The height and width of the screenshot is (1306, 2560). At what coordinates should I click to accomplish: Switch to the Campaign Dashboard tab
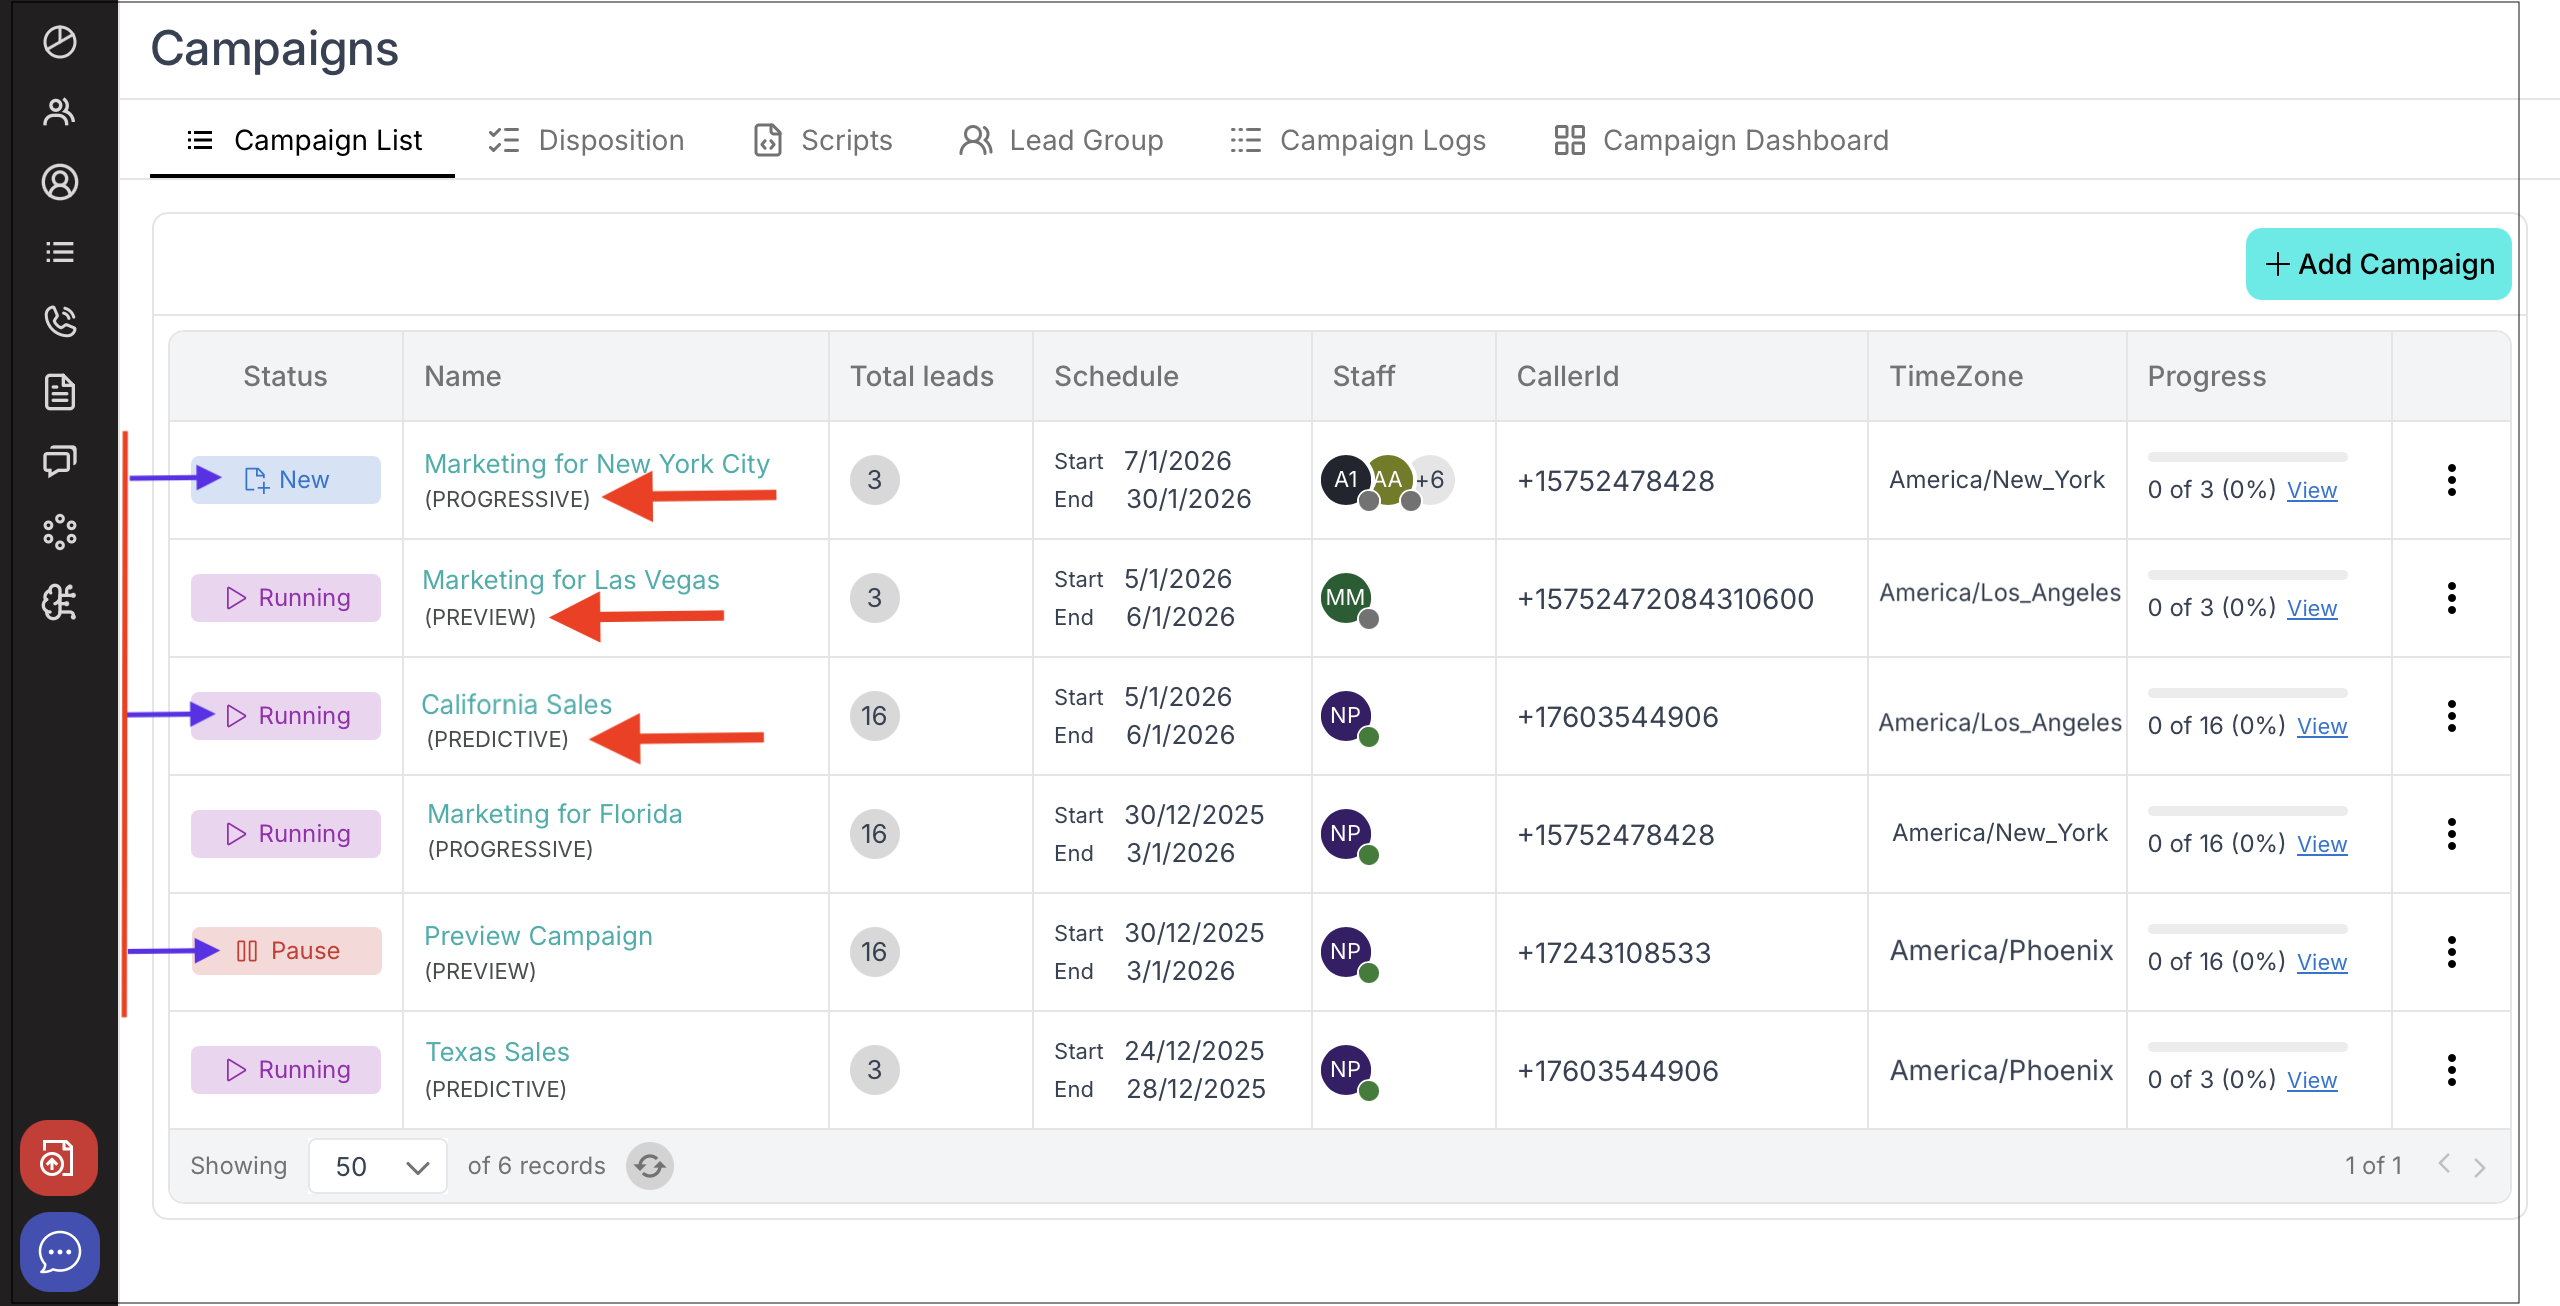point(1721,140)
